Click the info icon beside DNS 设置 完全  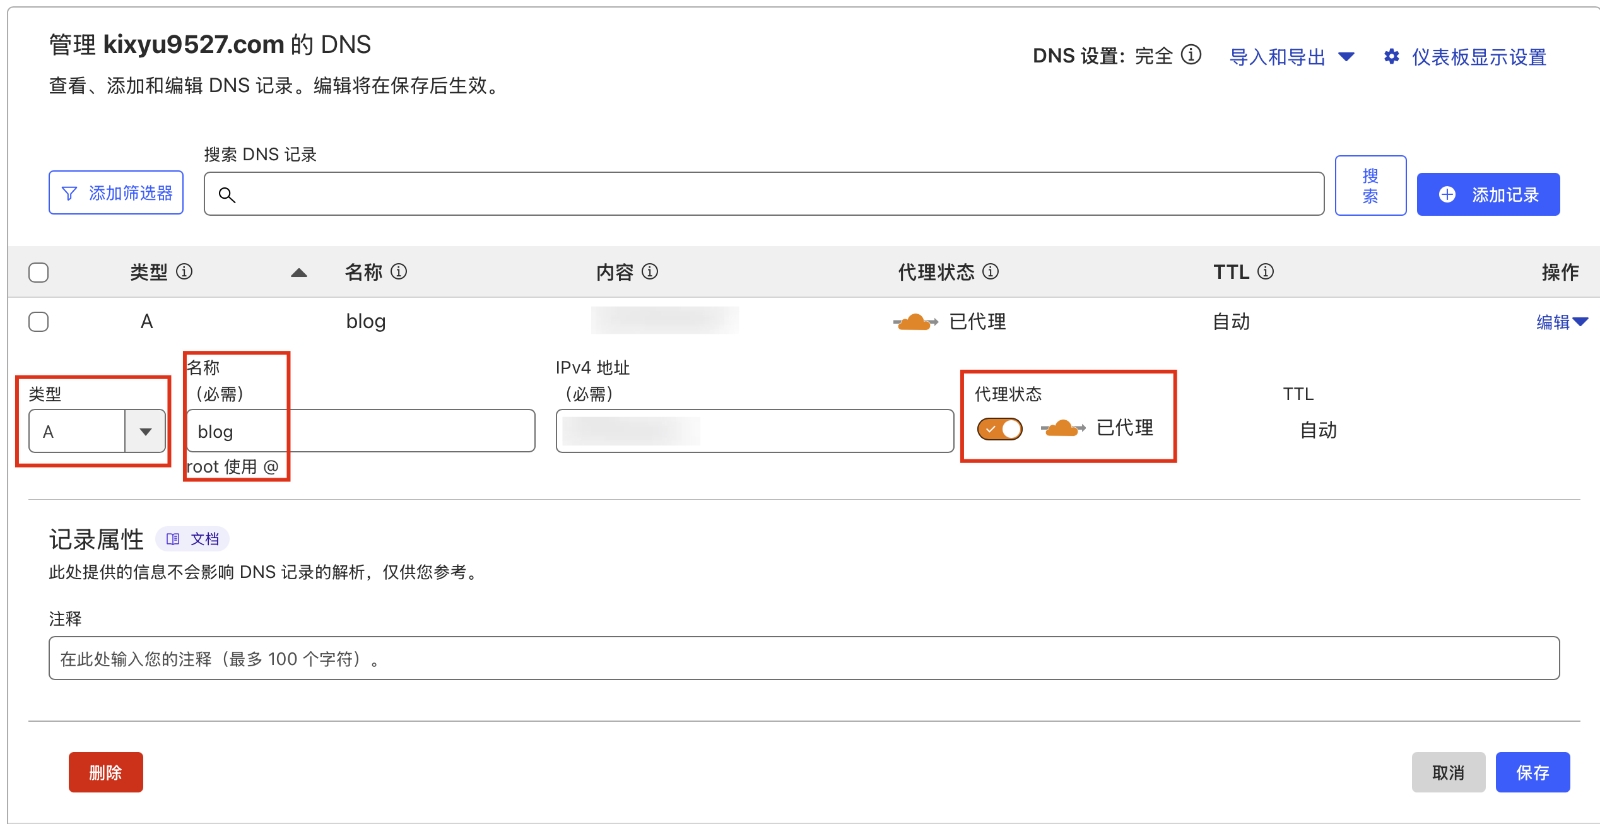tap(1191, 55)
